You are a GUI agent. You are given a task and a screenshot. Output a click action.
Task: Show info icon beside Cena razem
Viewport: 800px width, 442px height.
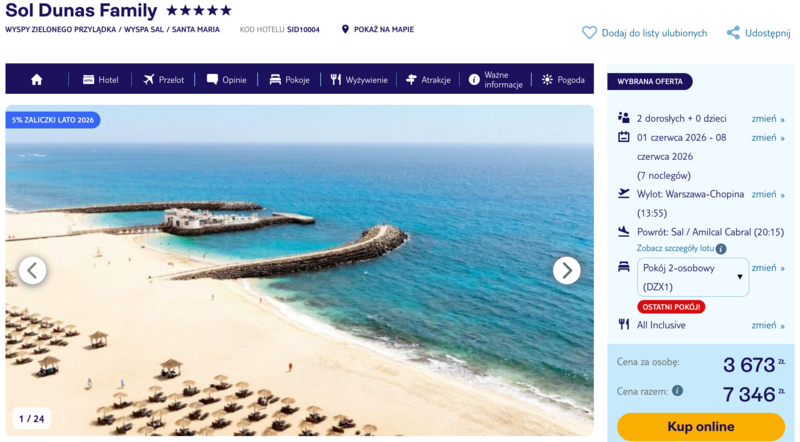tap(677, 391)
